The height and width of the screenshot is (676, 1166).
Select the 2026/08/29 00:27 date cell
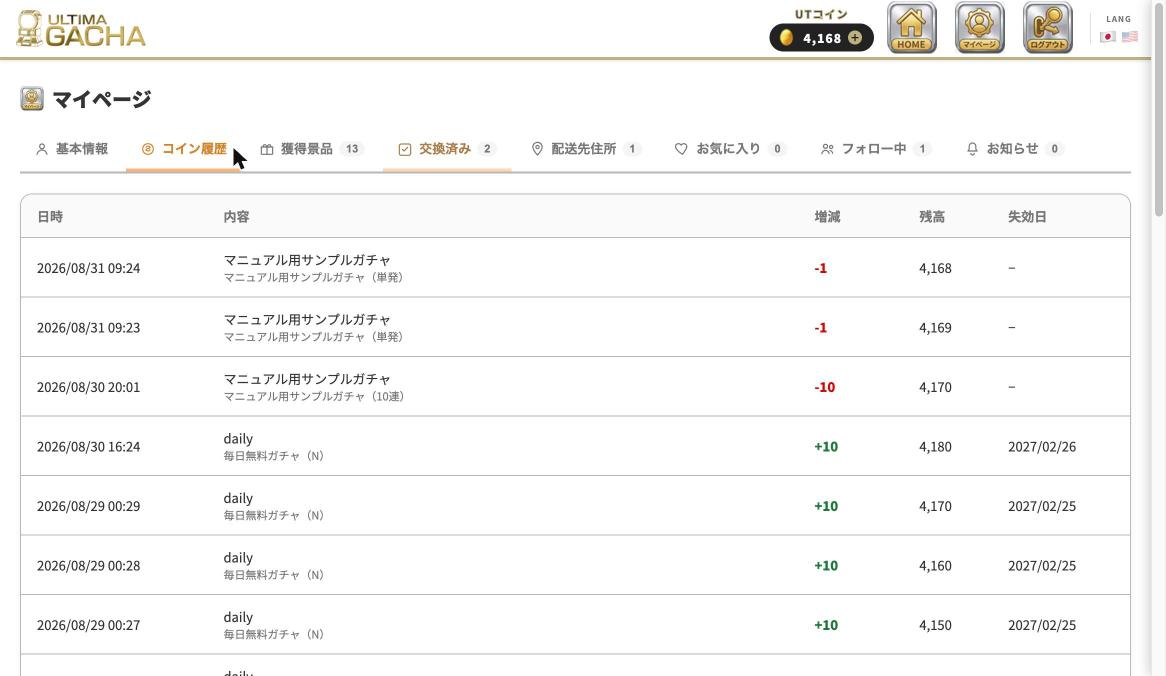click(x=88, y=625)
